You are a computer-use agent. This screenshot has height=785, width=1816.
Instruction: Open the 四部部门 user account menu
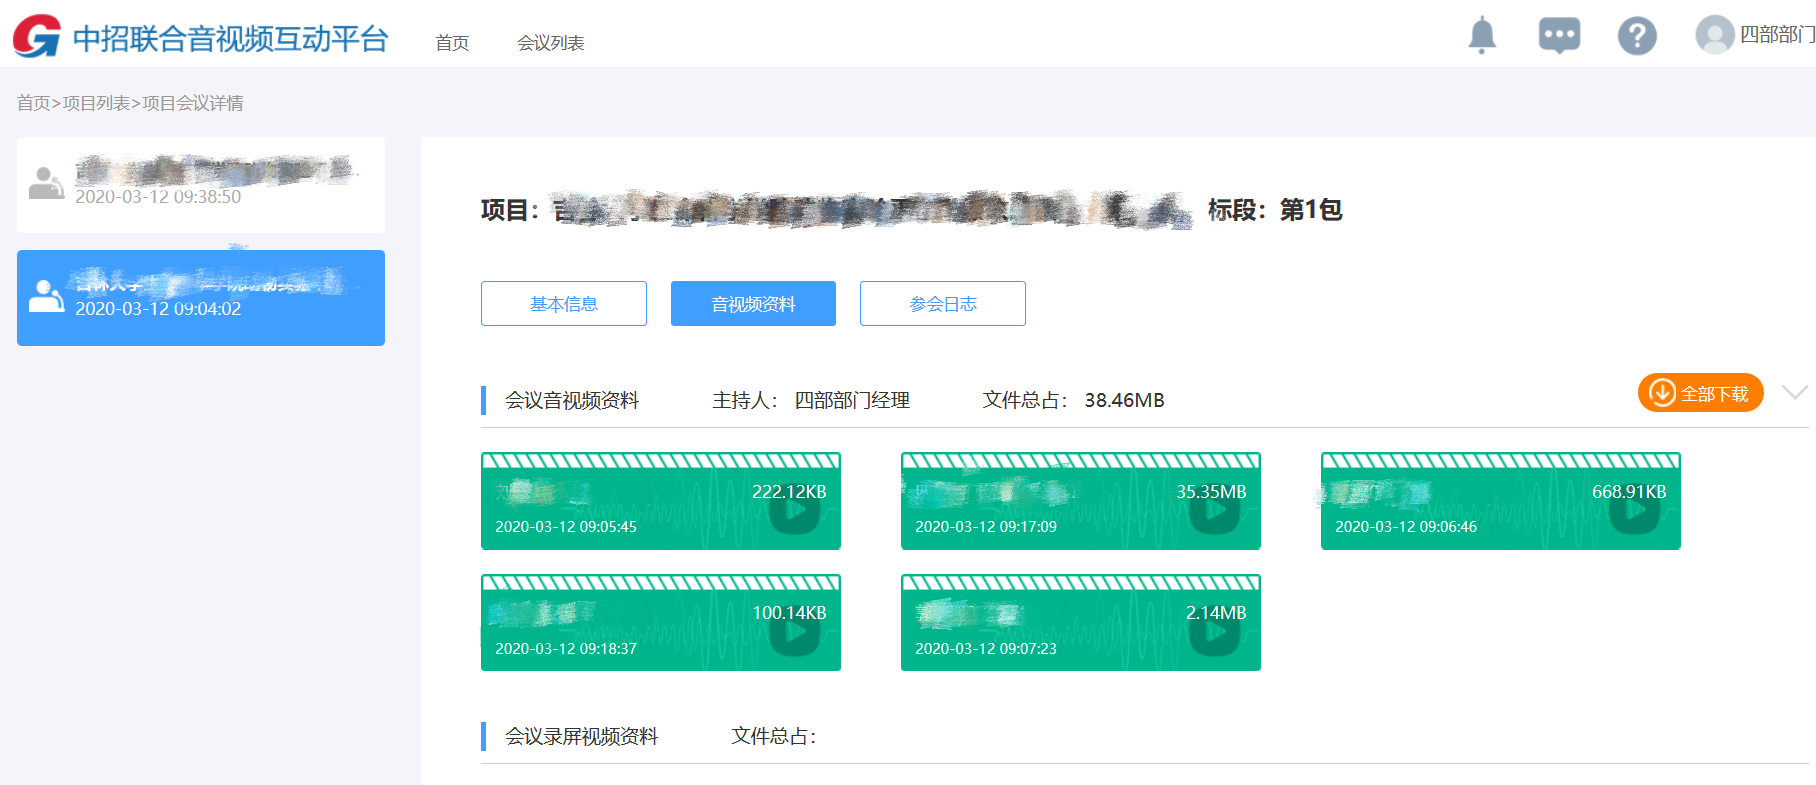click(1776, 35)
